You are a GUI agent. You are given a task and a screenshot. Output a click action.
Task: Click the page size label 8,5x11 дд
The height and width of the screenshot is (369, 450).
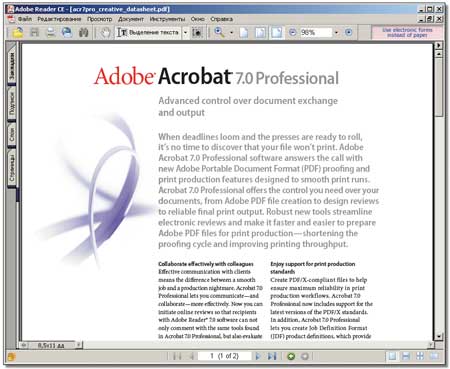click(51, 346)
